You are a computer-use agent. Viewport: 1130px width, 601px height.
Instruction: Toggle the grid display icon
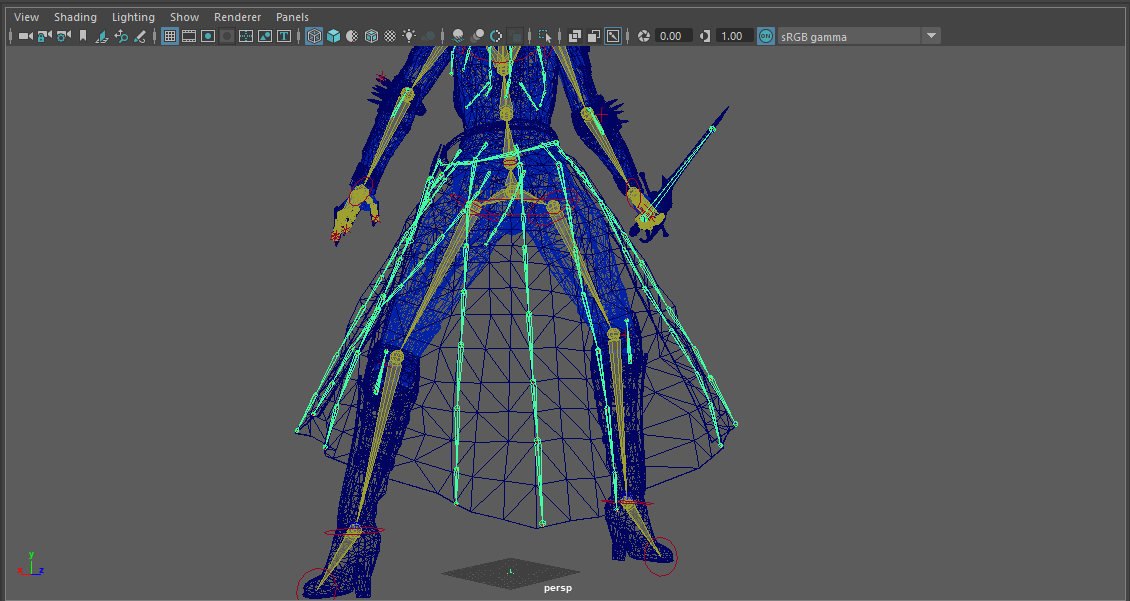[x=170, y=36]
